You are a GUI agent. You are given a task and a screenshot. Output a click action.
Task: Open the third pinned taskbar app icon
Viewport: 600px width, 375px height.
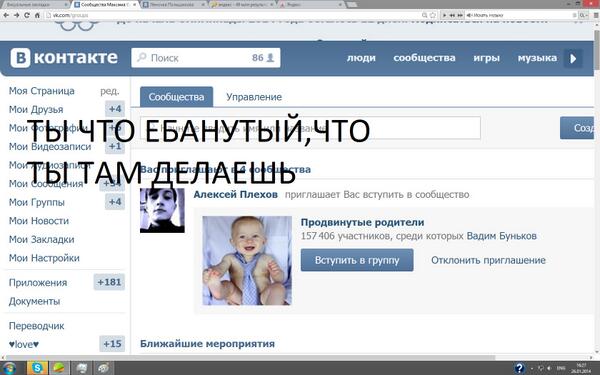click(82, 368)
